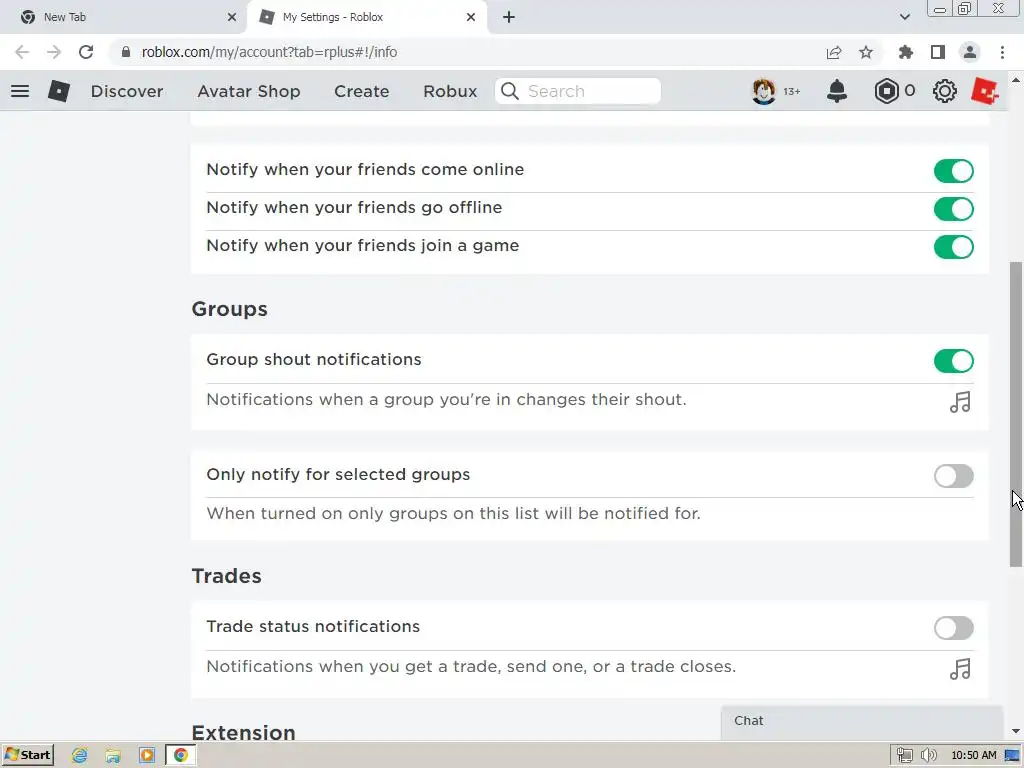
Task: Open the Robux page link
Action: pos(450,91)
